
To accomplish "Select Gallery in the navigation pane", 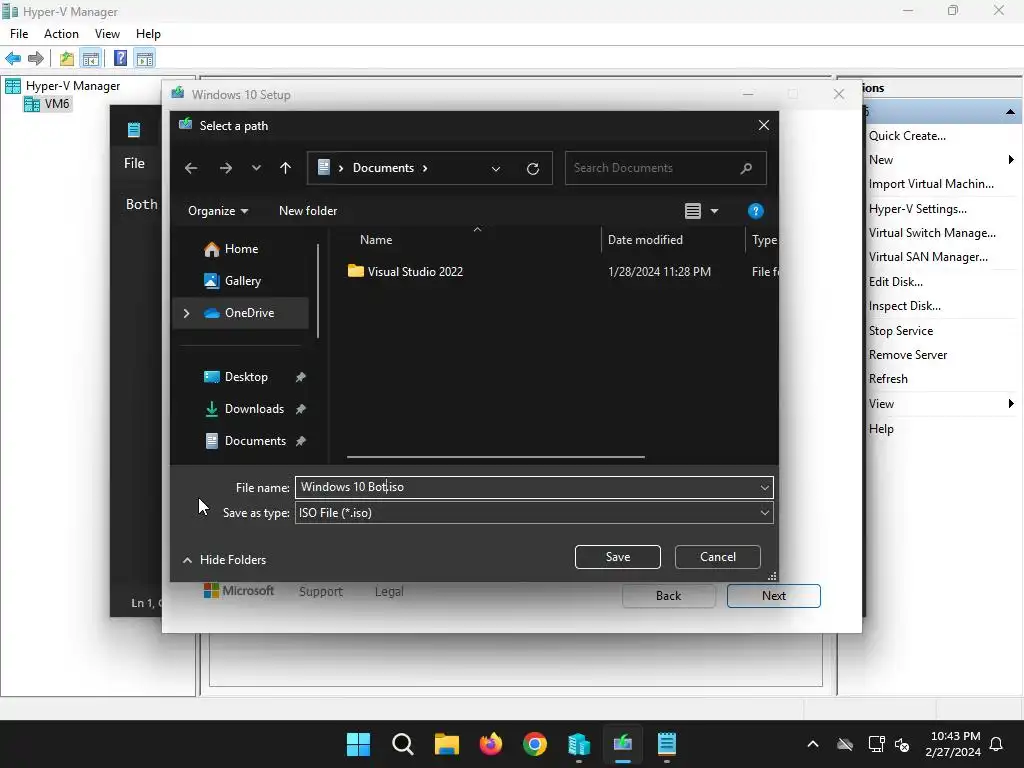I will (x=243, y=281).
